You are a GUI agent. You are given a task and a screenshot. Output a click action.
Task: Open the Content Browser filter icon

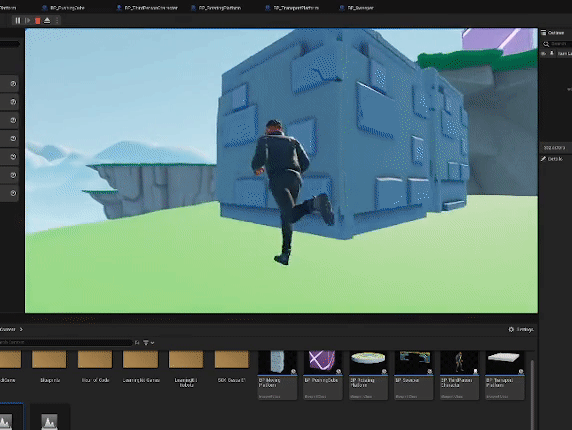pyautogui.click(x=146, y=342)
